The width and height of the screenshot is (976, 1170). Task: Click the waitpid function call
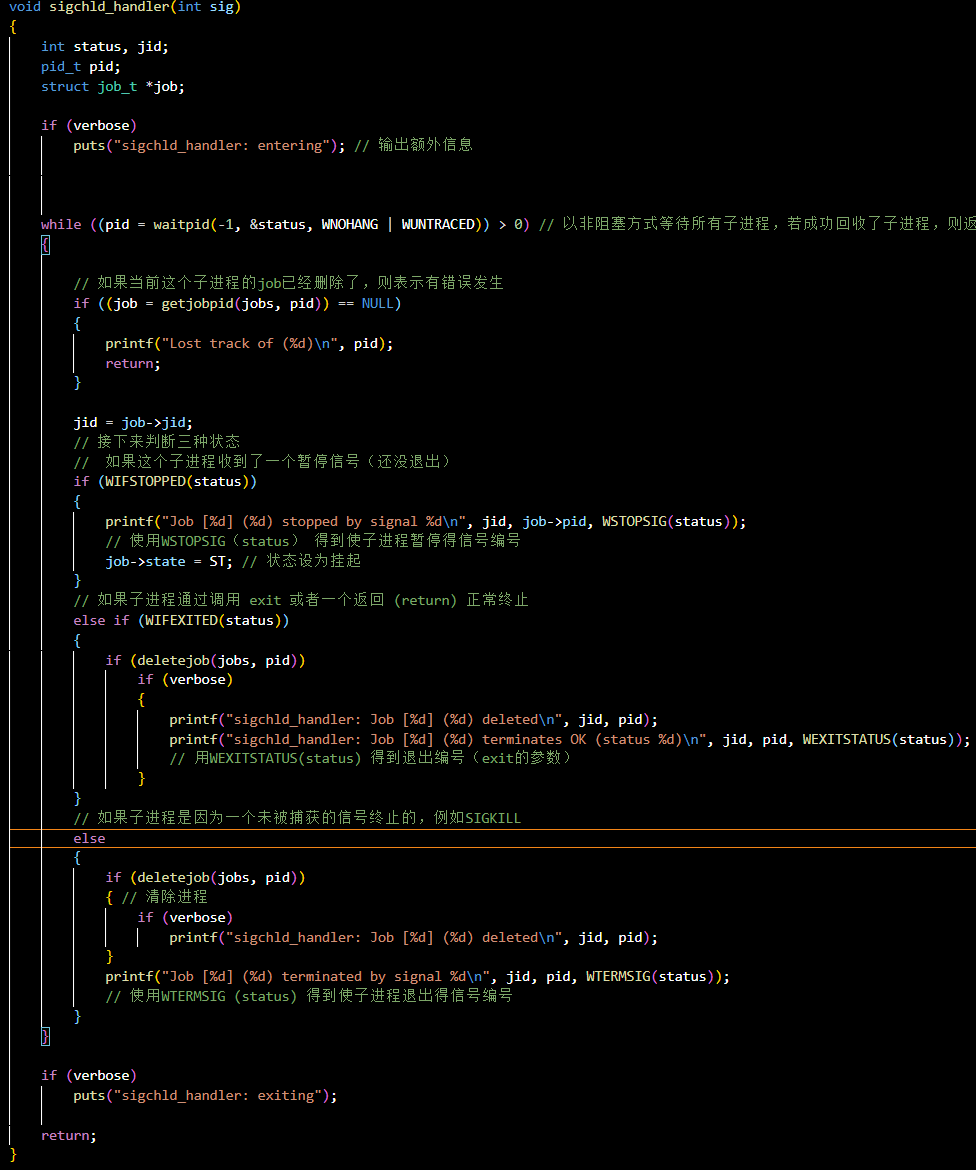coord(181,225)
